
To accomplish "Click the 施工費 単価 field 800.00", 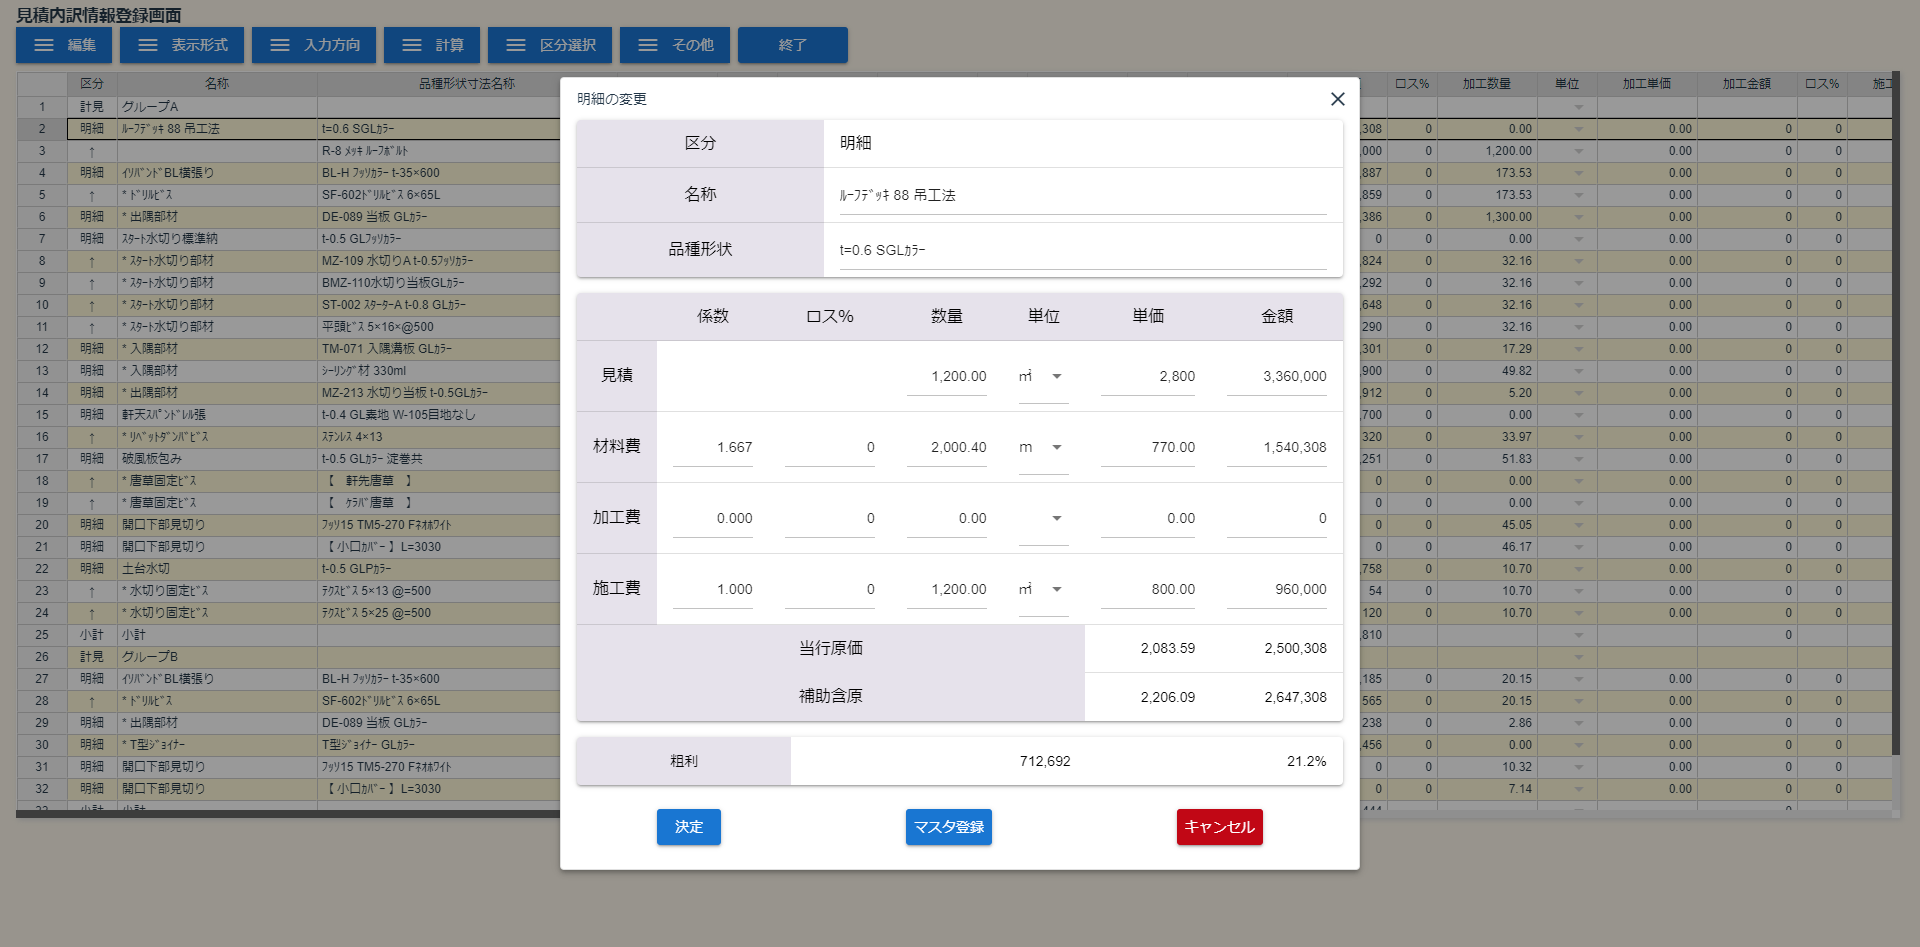I will 1148,590.
